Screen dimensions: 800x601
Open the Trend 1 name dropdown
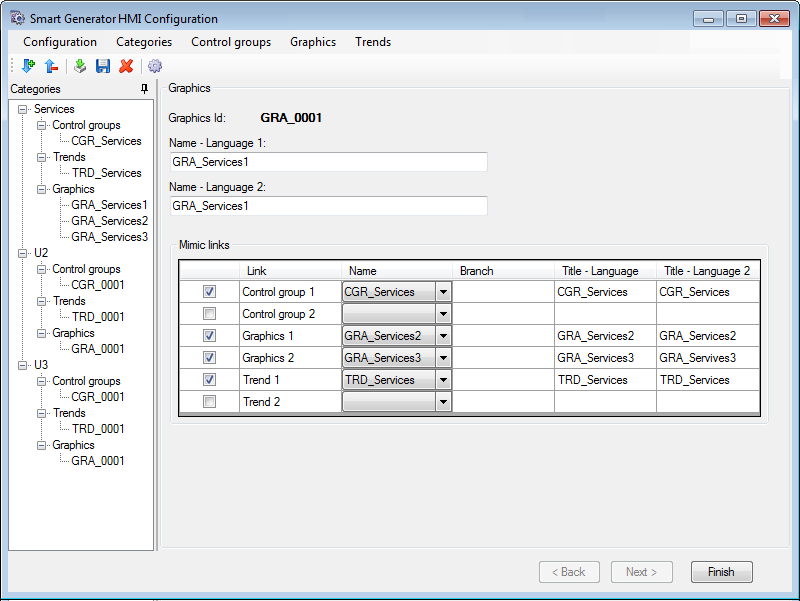443,380
